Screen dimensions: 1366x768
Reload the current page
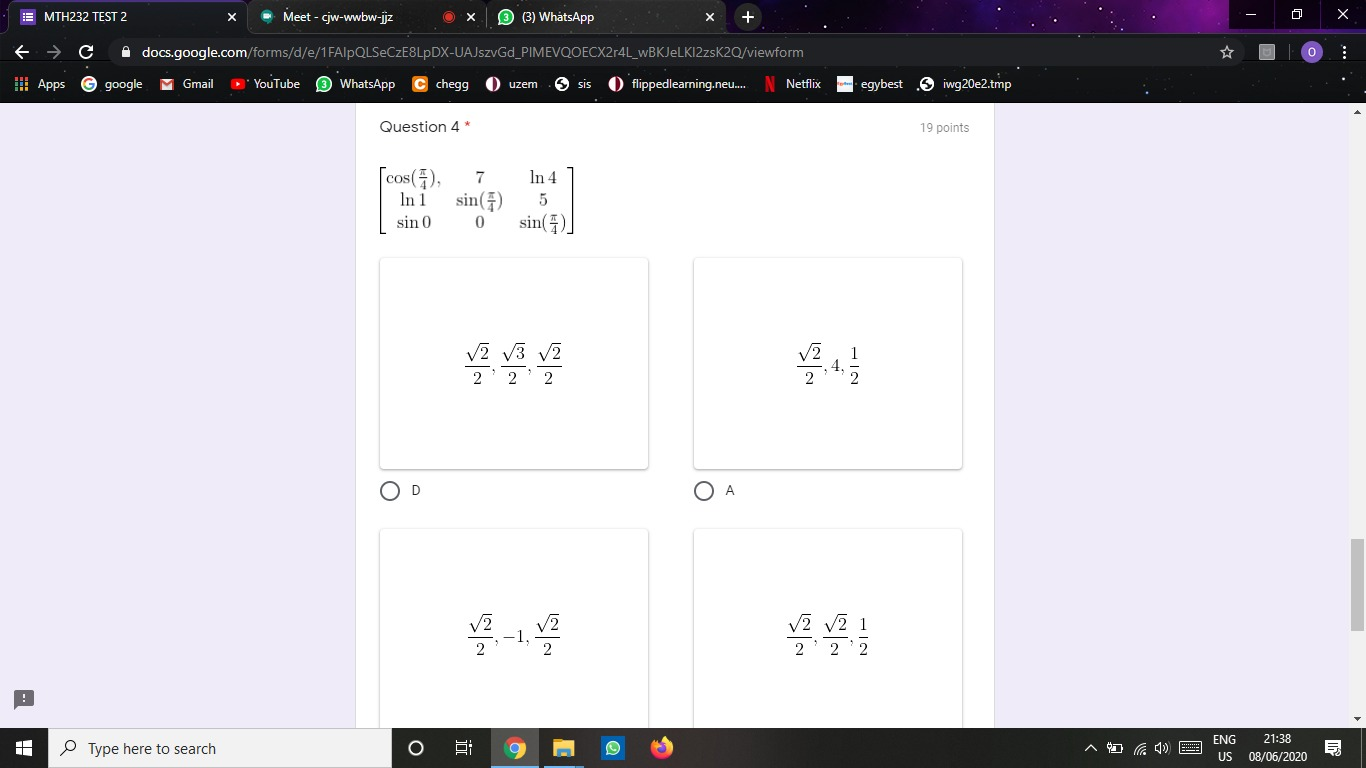click(x=86, y=52)
